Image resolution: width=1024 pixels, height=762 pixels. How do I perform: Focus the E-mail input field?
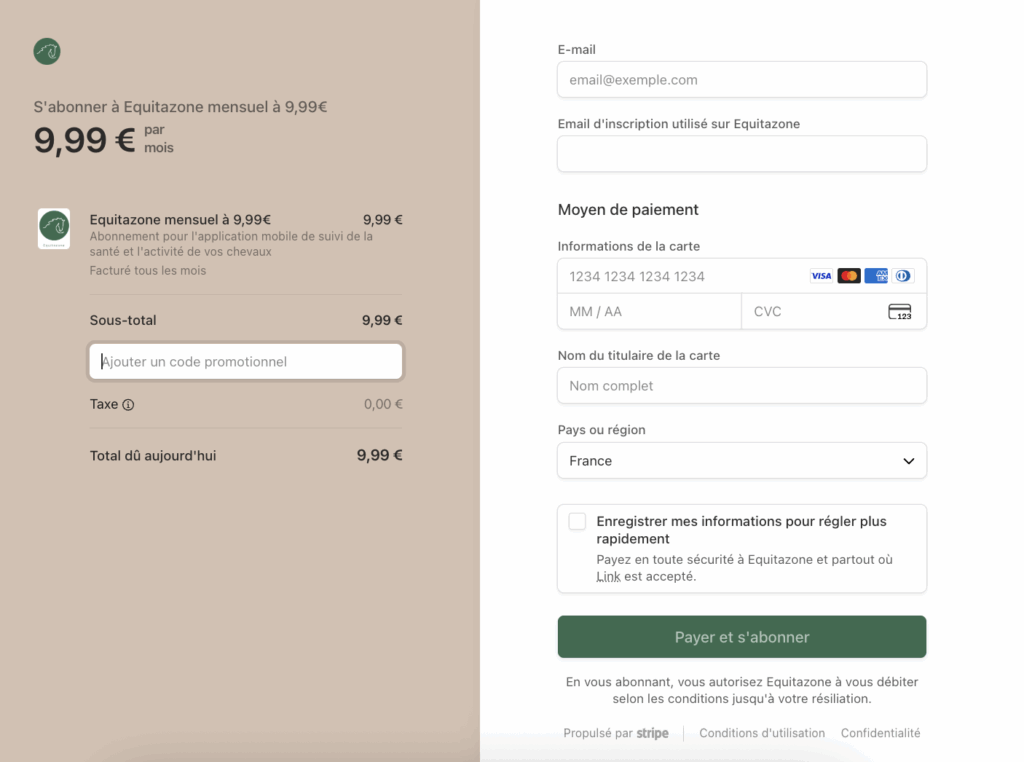tap(742, 80)
